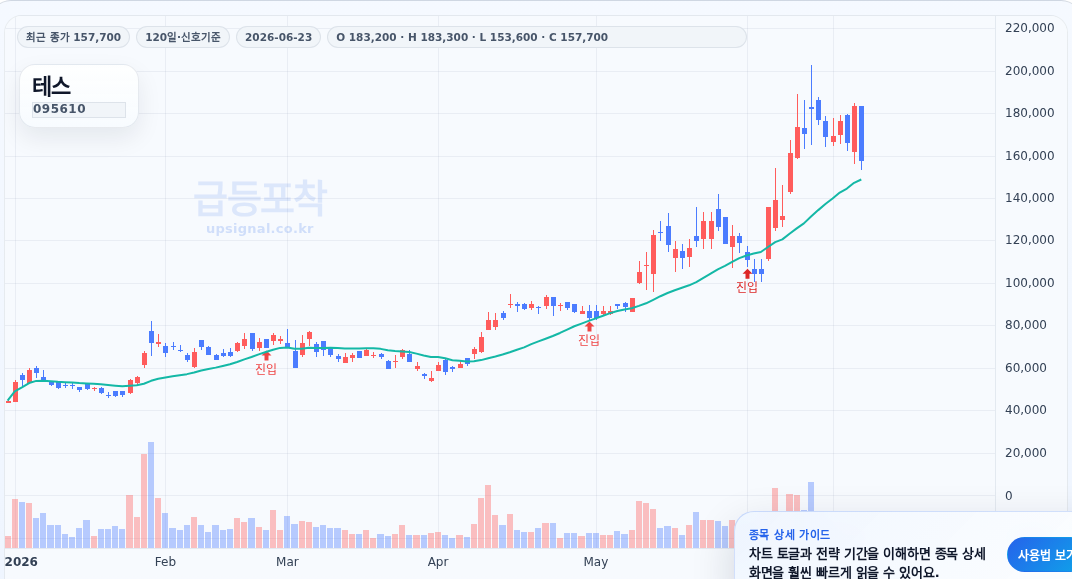The height and width of the screenshot is (579, 1072).
Task: Click the 40,000 price axis label
Action: point(1026,410)
